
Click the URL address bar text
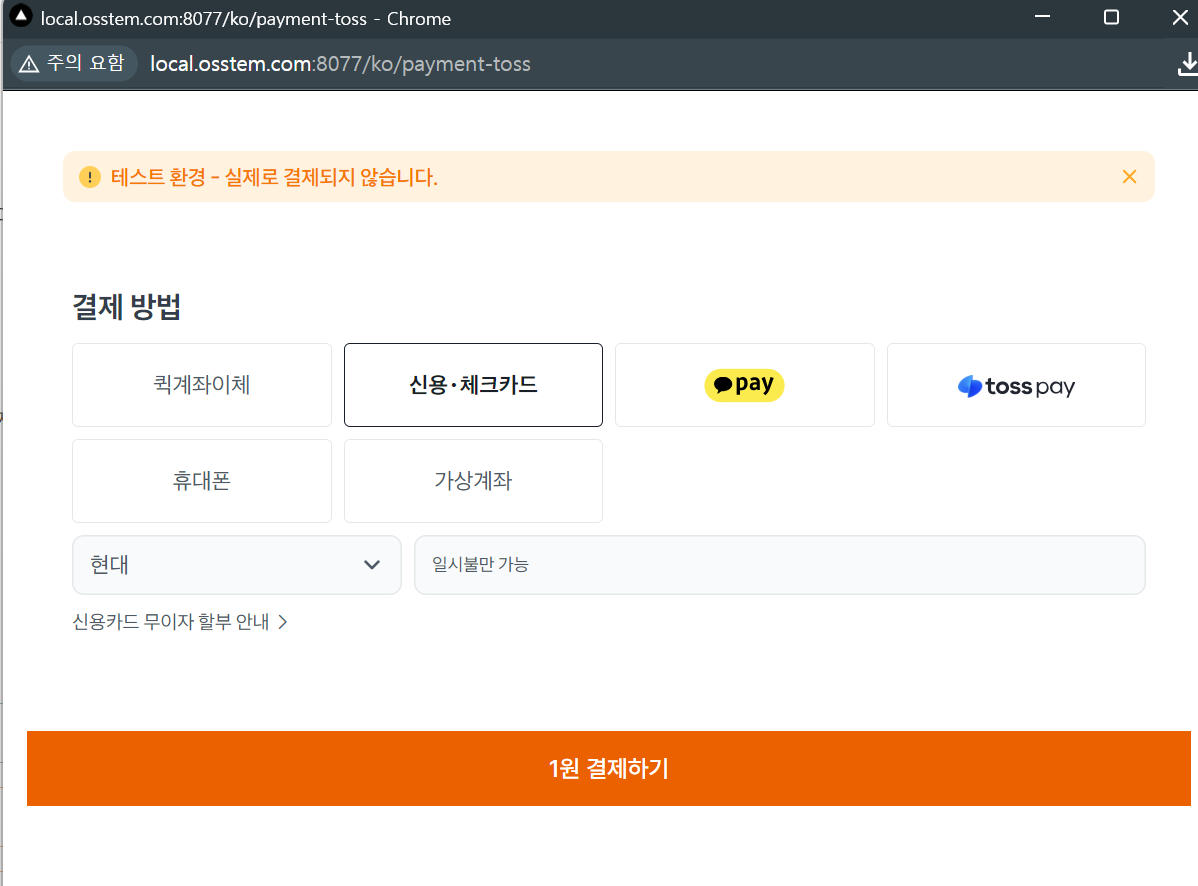click(x=340, y=64)
